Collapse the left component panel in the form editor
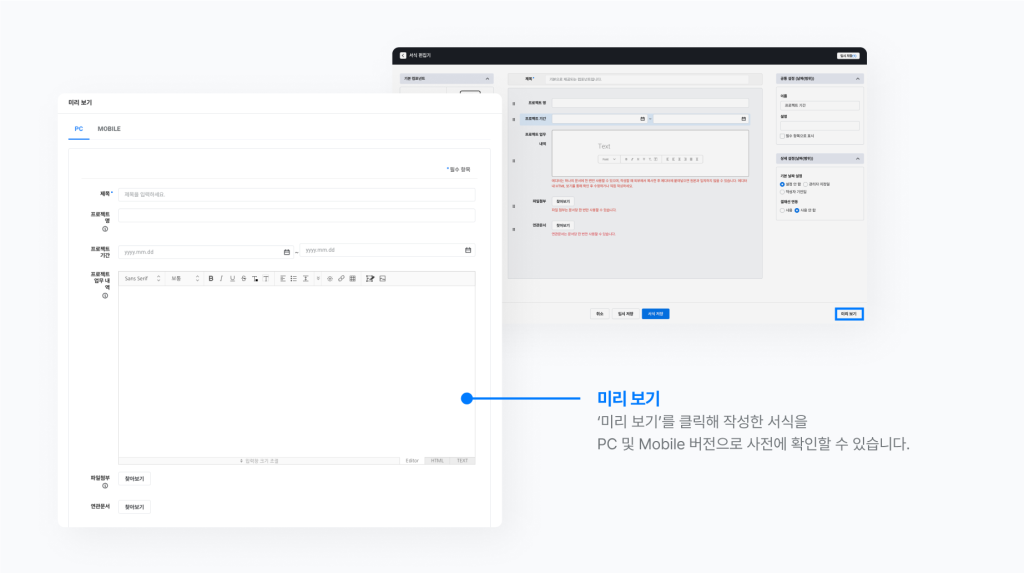 pos(487,79)
